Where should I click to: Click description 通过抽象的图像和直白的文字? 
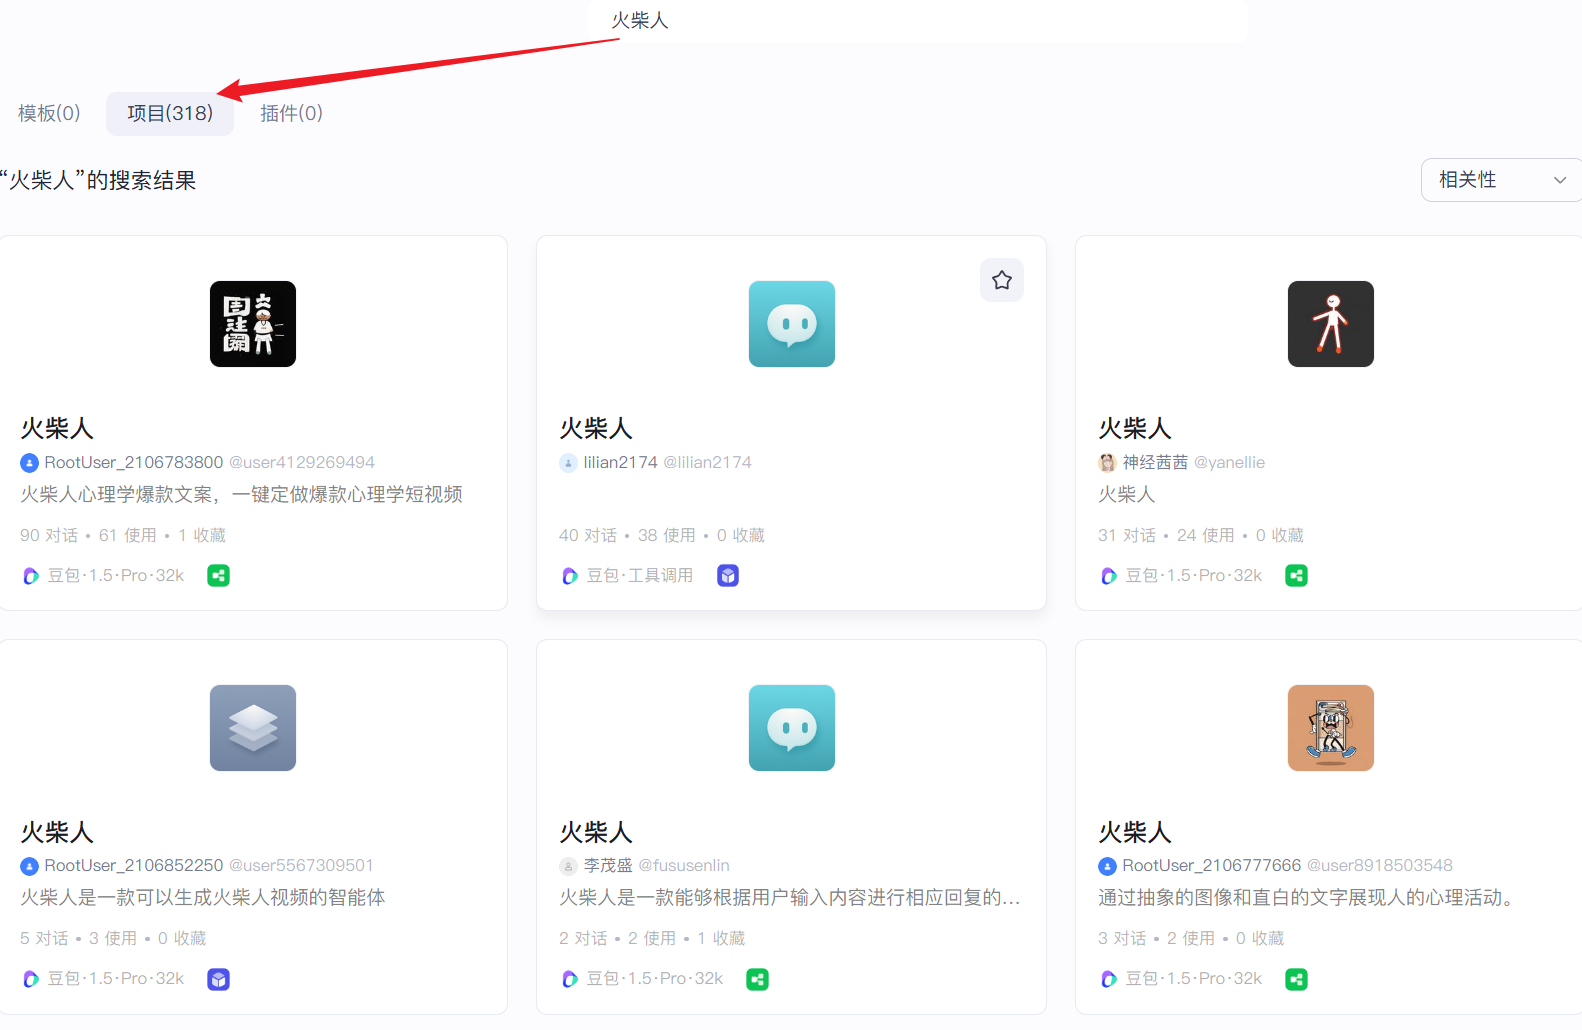click(x=1308, y=897)
